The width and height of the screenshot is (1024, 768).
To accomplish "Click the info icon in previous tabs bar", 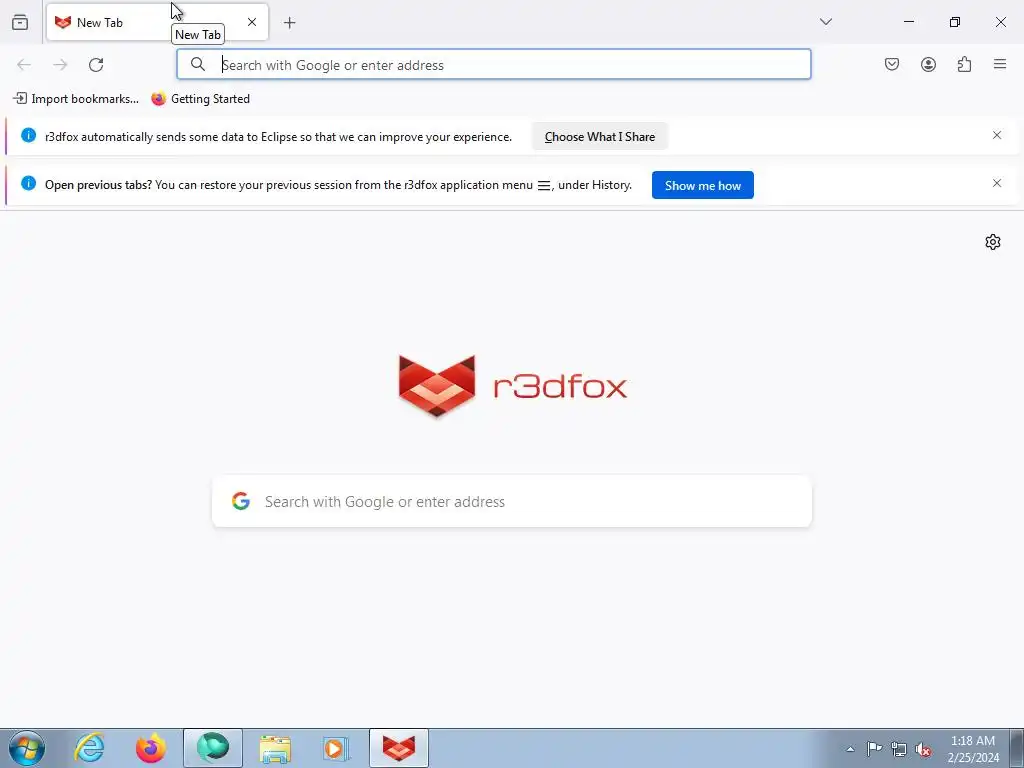I will (x=28, y=183).
